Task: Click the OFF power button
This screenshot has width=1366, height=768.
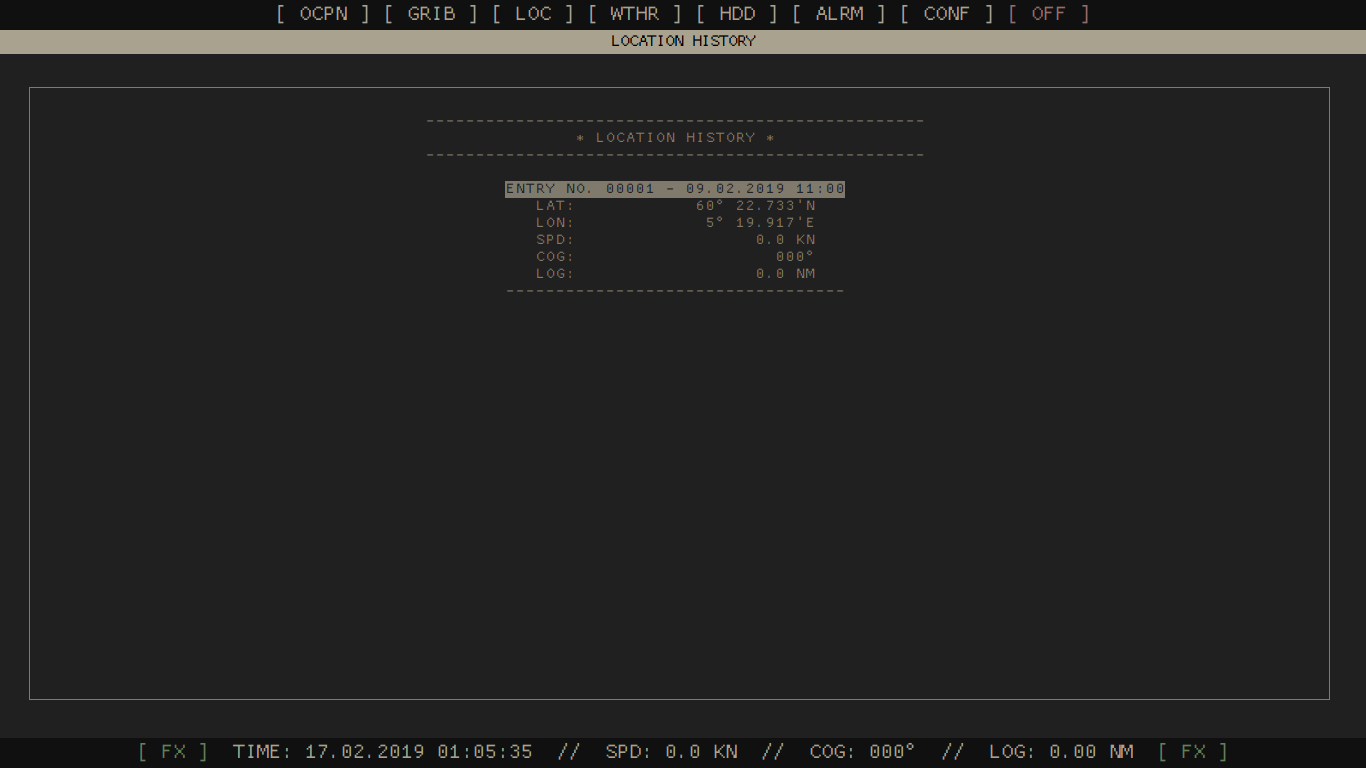Action: coord(1049,14)
